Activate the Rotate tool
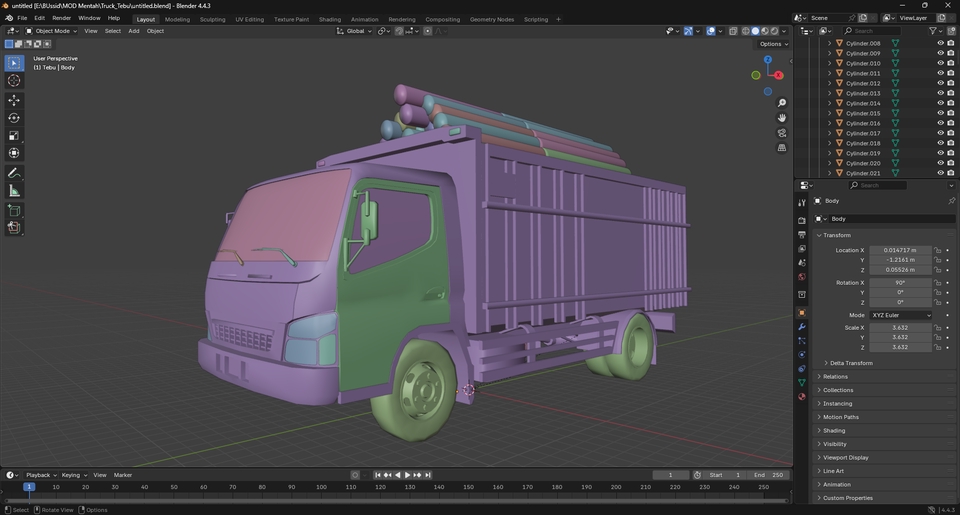Image resolution: width=960 pixels, height=515 pixels. [14, 118]
